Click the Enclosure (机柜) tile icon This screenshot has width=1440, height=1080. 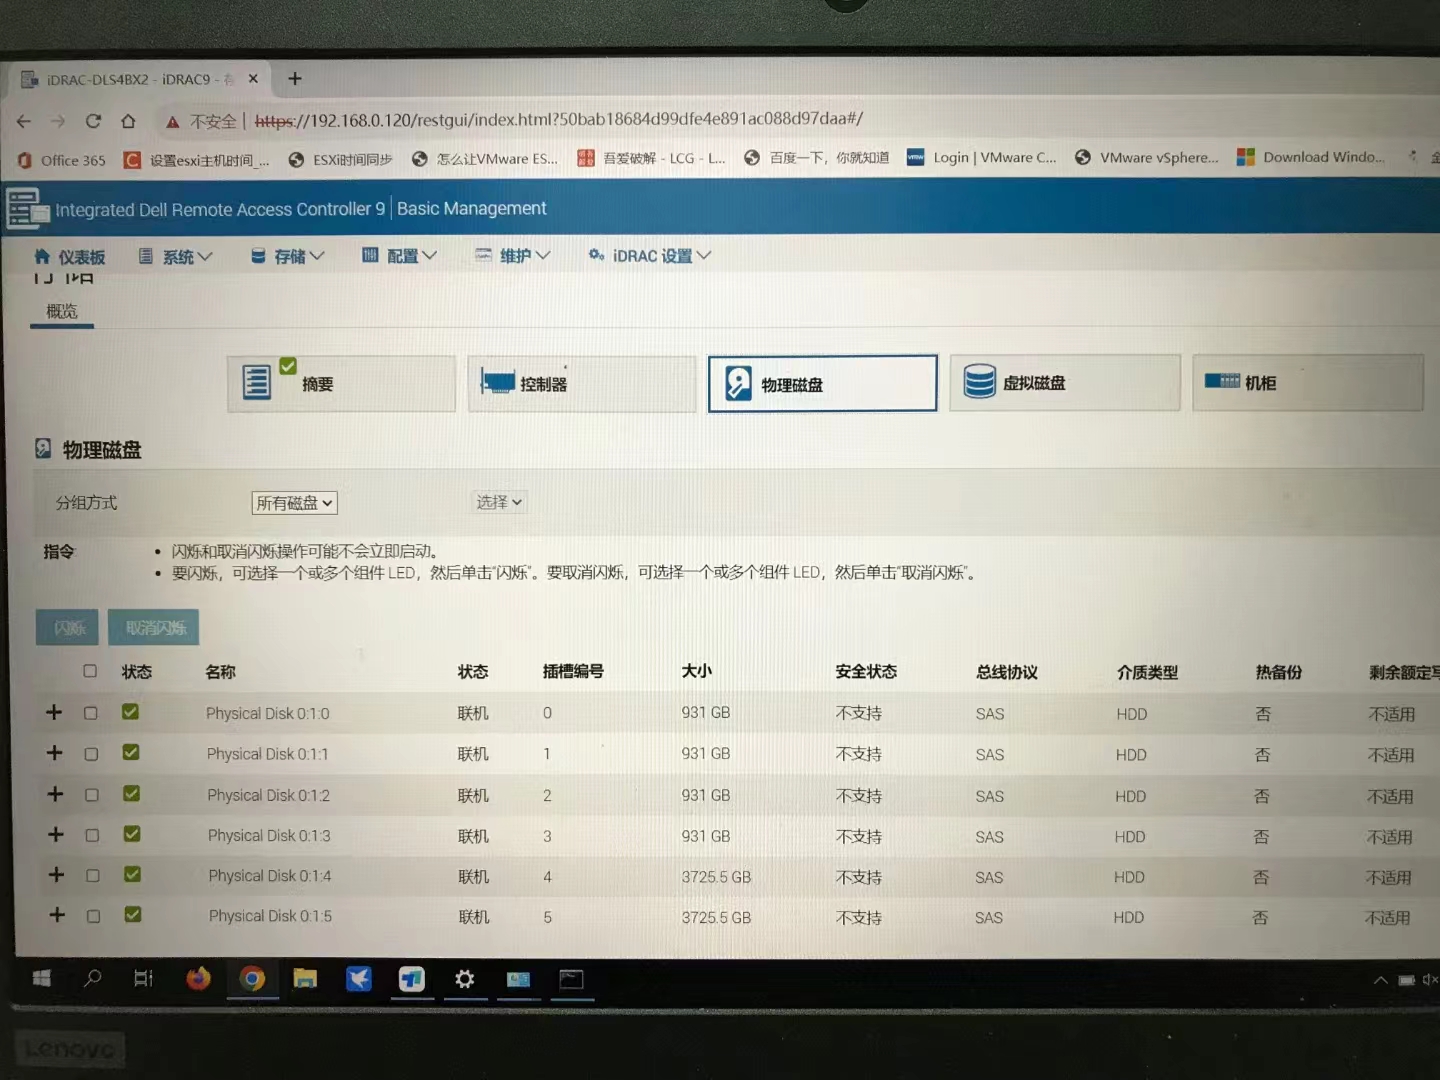(1221, 381)
